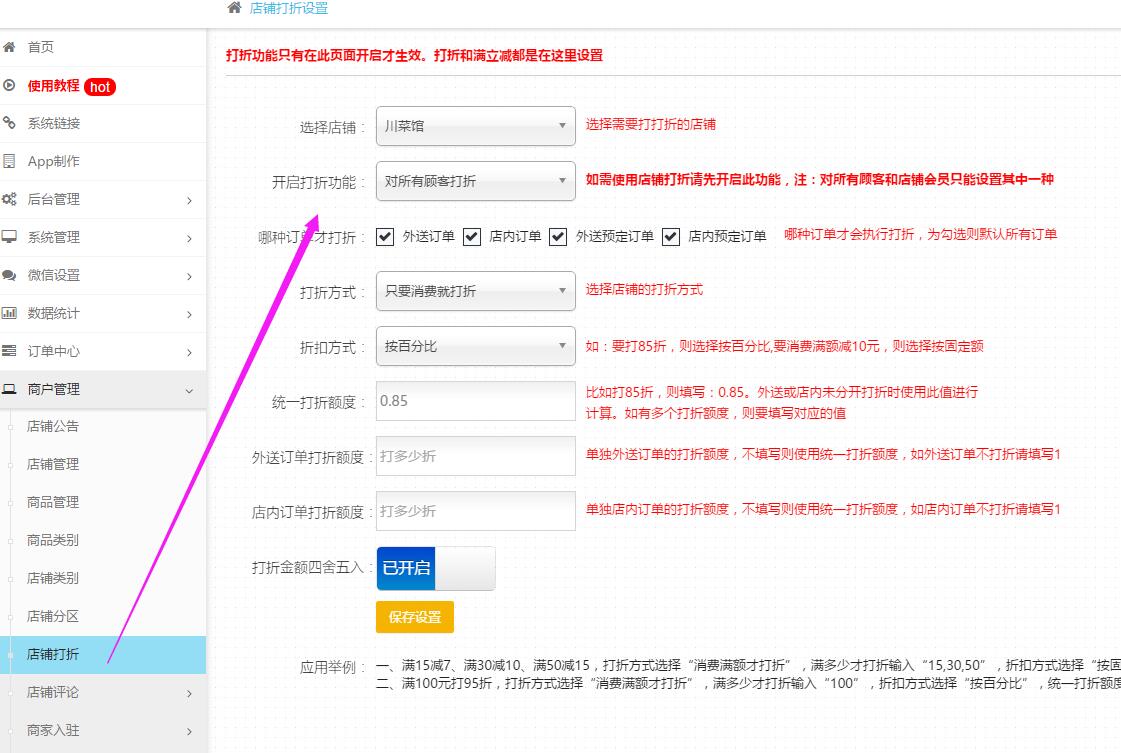Screen dimensions: 1121x753
Task: Click the 使用教程 play icon
Action: pyautogui.click(x=9, y=85)
